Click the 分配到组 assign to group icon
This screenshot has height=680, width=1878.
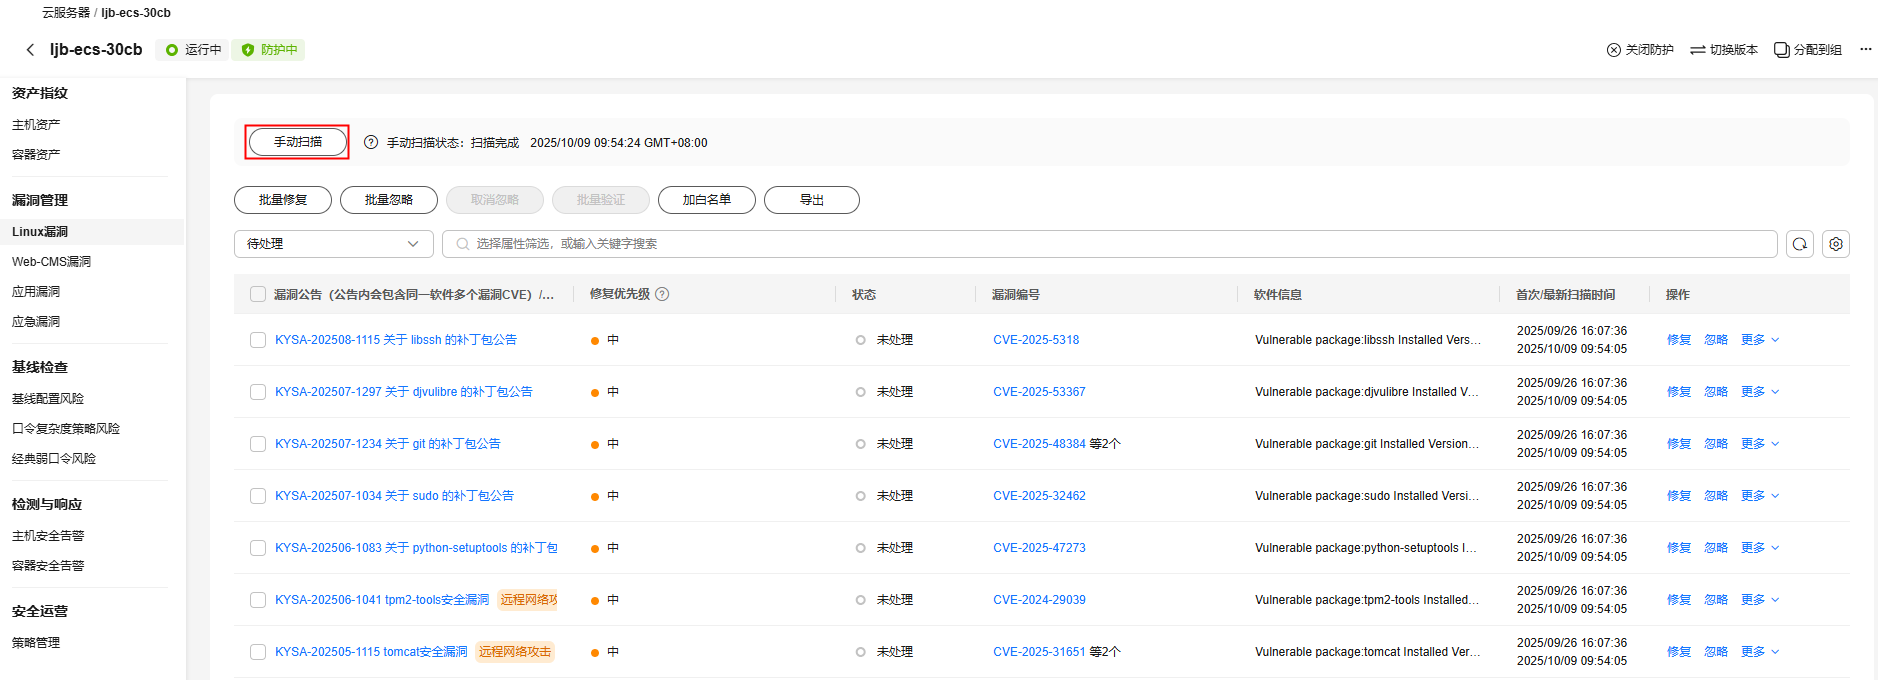[1781, 50]
